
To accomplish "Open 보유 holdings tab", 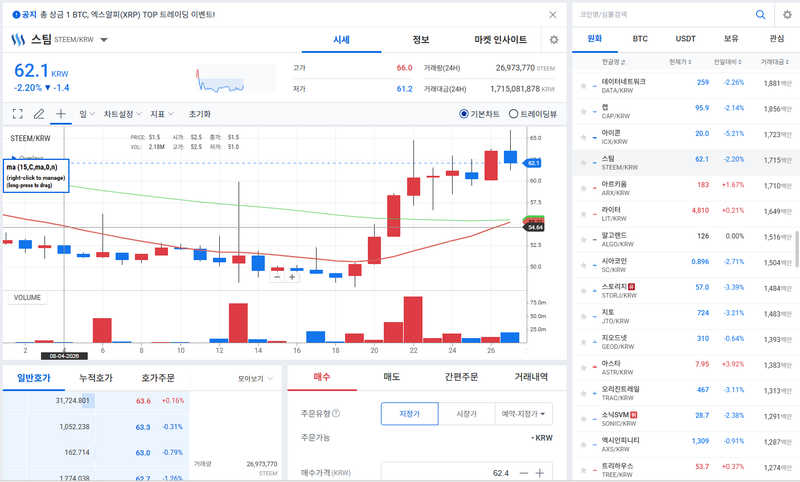I will pos(731,39).
